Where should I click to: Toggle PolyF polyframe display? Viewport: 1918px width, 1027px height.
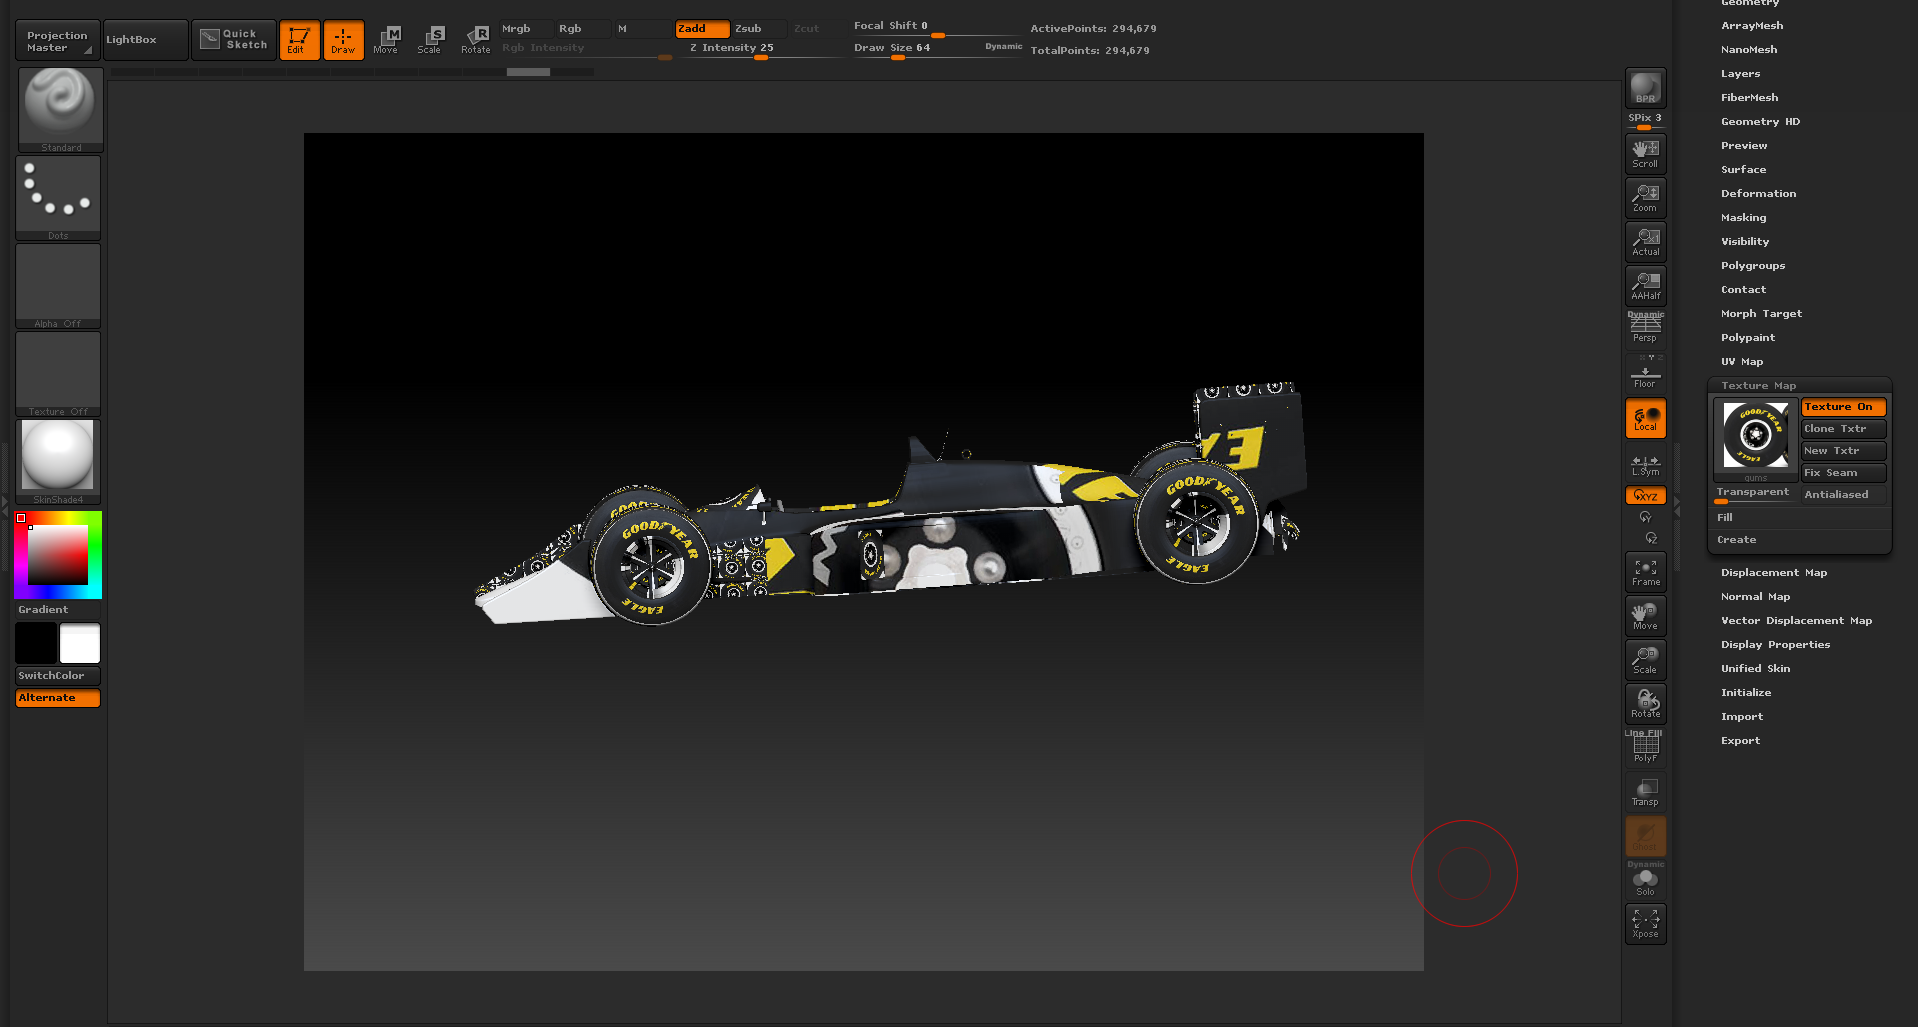1645,747
